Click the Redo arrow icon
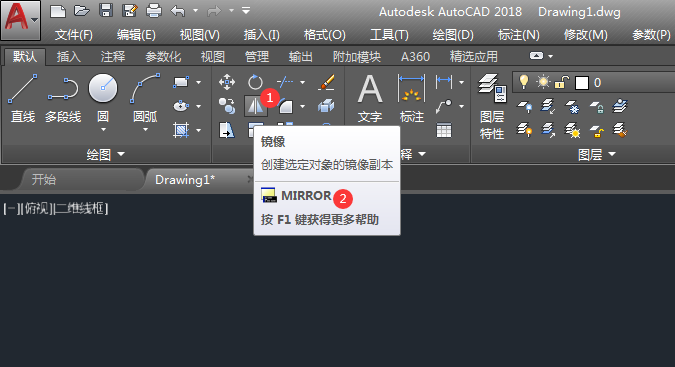 tap(214, 11)
